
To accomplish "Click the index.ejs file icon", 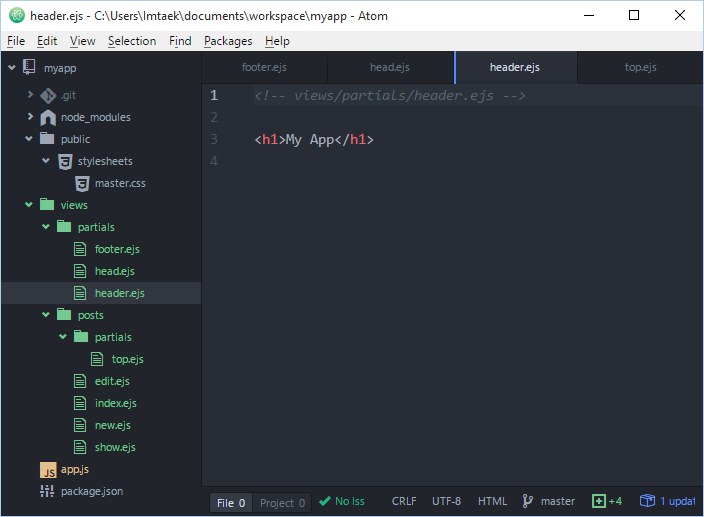I will coord(80,403).
